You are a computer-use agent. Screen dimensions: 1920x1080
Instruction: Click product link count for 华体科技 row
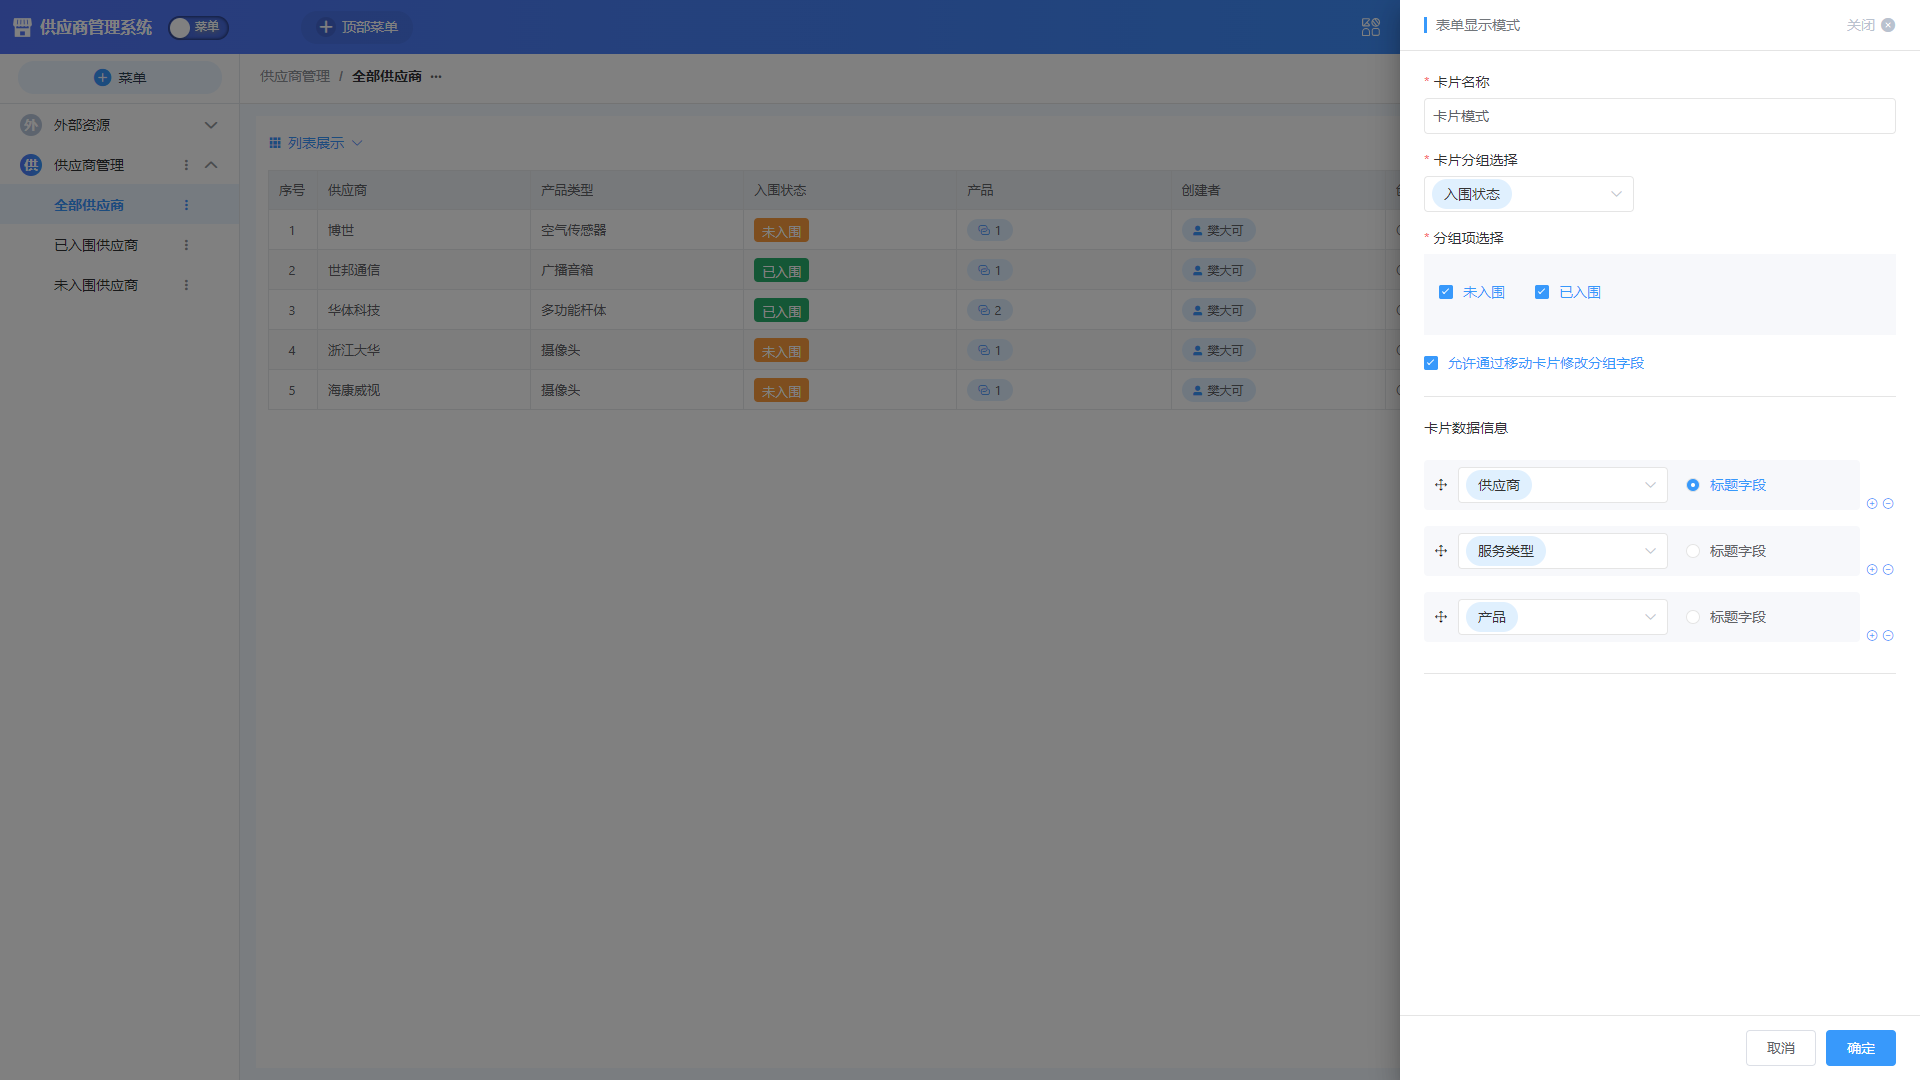pos(990,310)
